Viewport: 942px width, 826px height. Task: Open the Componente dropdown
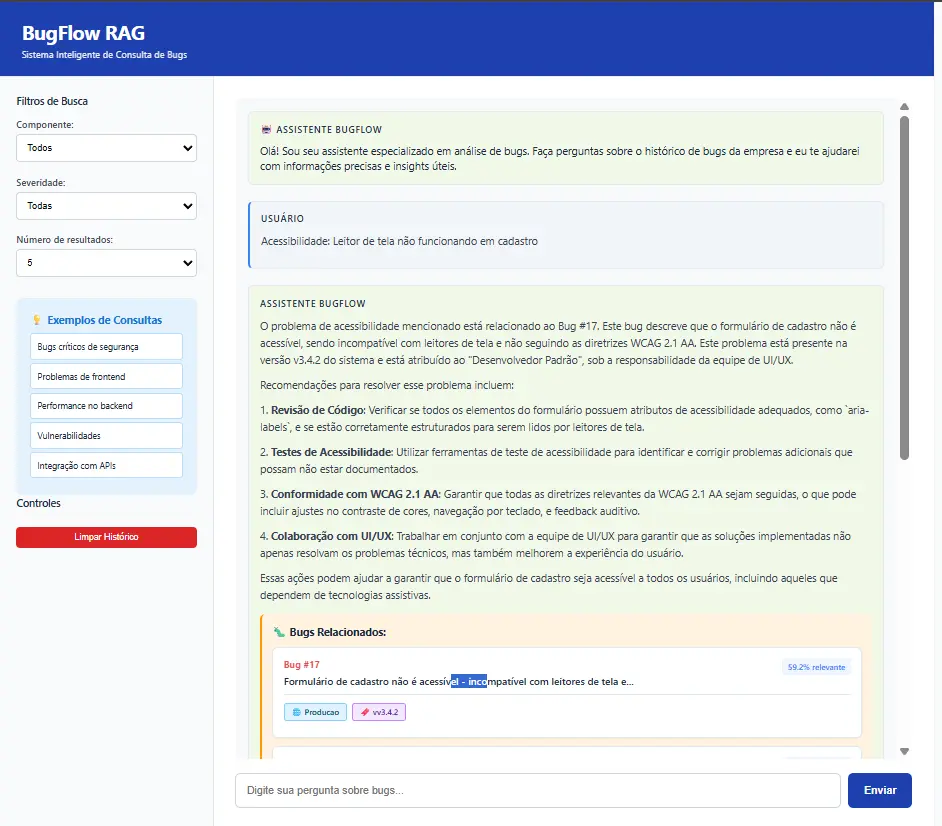(106, 147)
